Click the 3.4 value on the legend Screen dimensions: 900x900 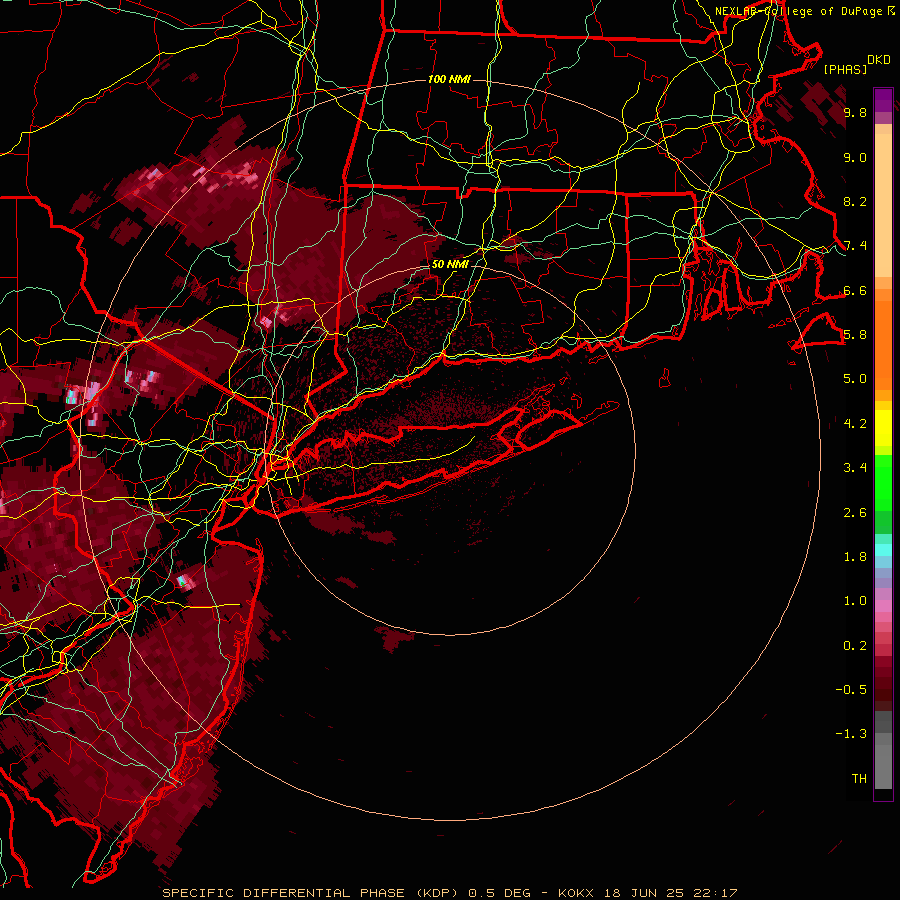(855, 468)
